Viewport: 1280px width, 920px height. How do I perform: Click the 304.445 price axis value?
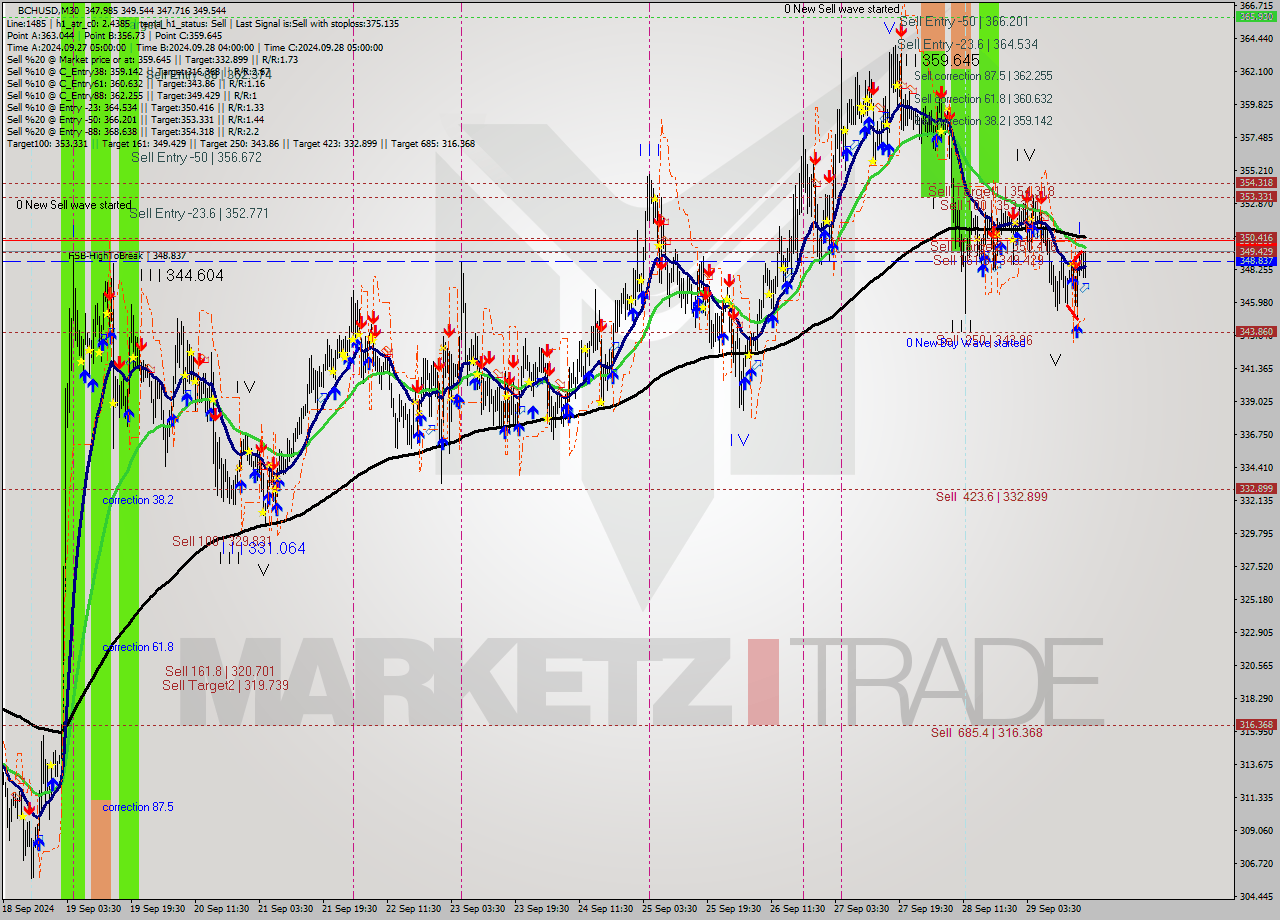1257,897
